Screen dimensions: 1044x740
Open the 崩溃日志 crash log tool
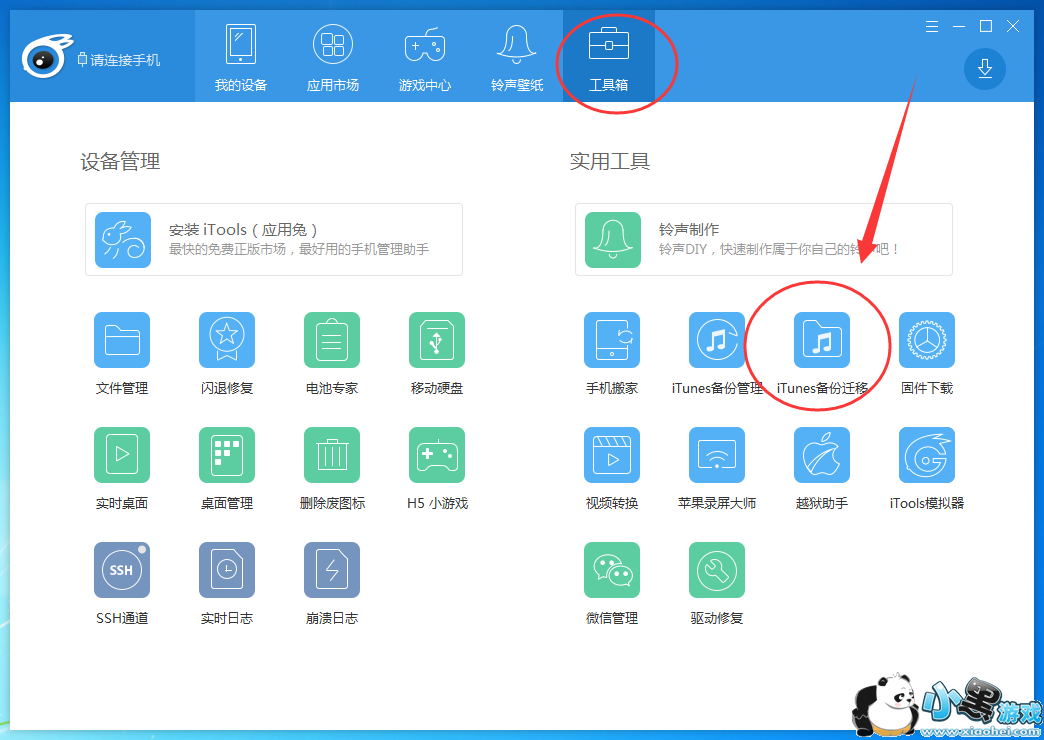(x=332, y=569)
